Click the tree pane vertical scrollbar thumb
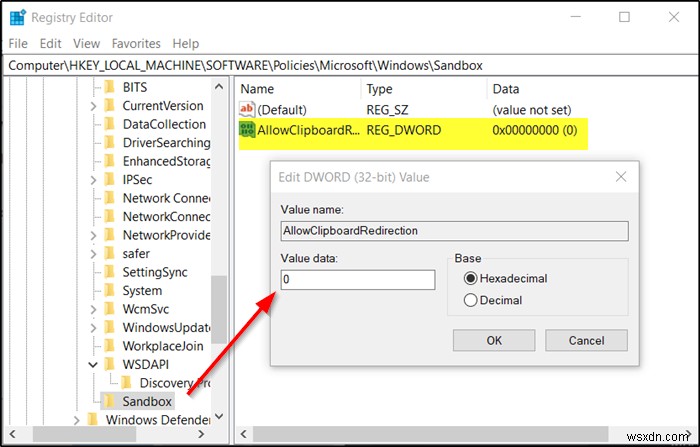The height and width of the screenshot is (447, 700). pos(218,309)
